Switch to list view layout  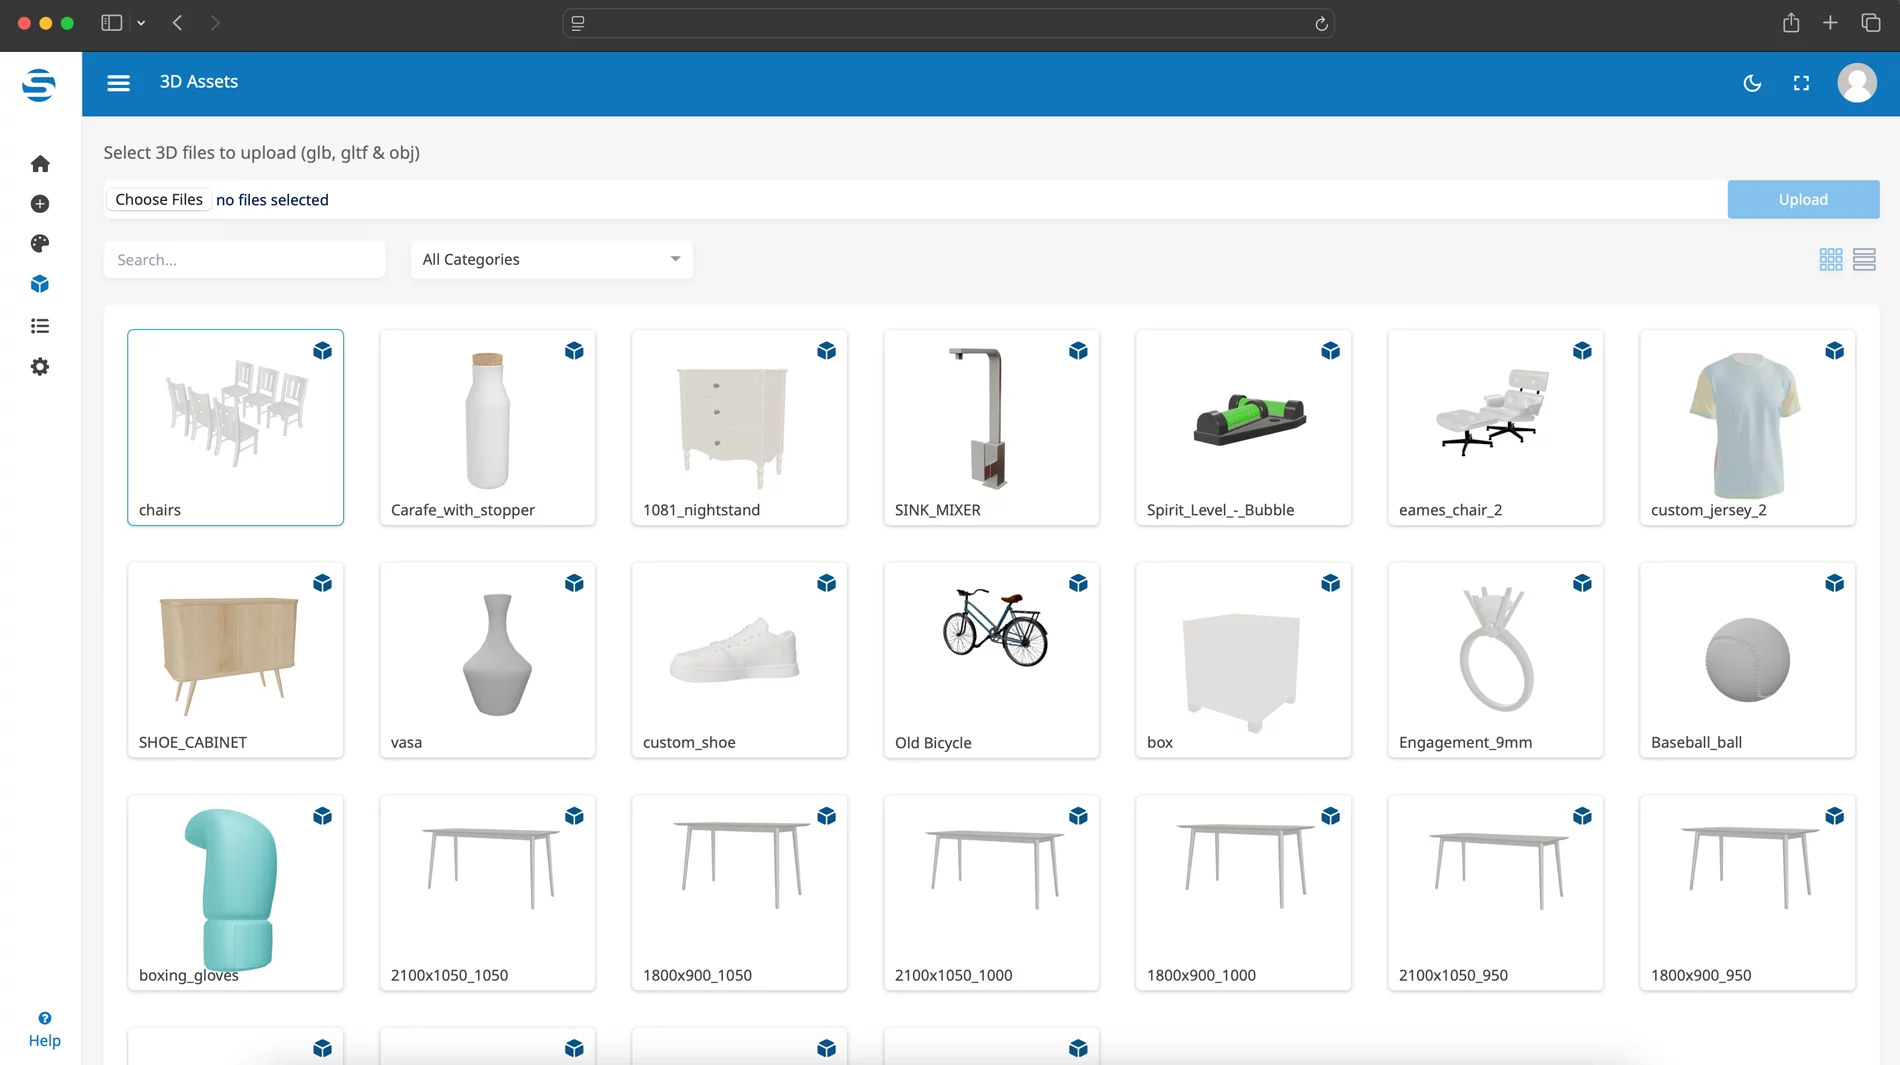tap(1864, 260)
